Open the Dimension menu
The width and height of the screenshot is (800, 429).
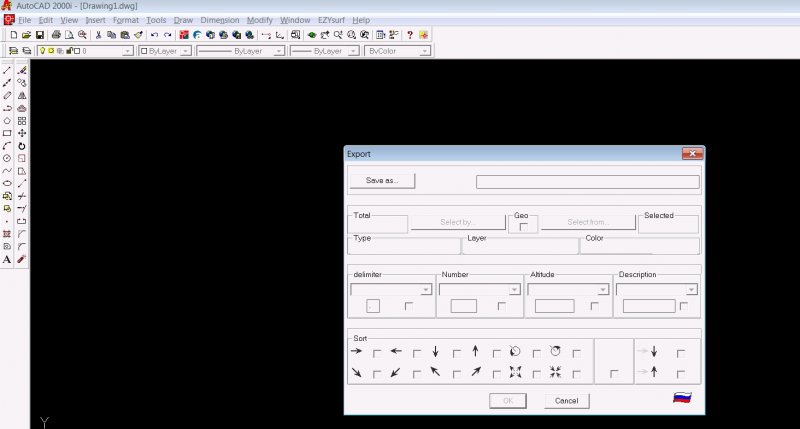pos(220,20)
